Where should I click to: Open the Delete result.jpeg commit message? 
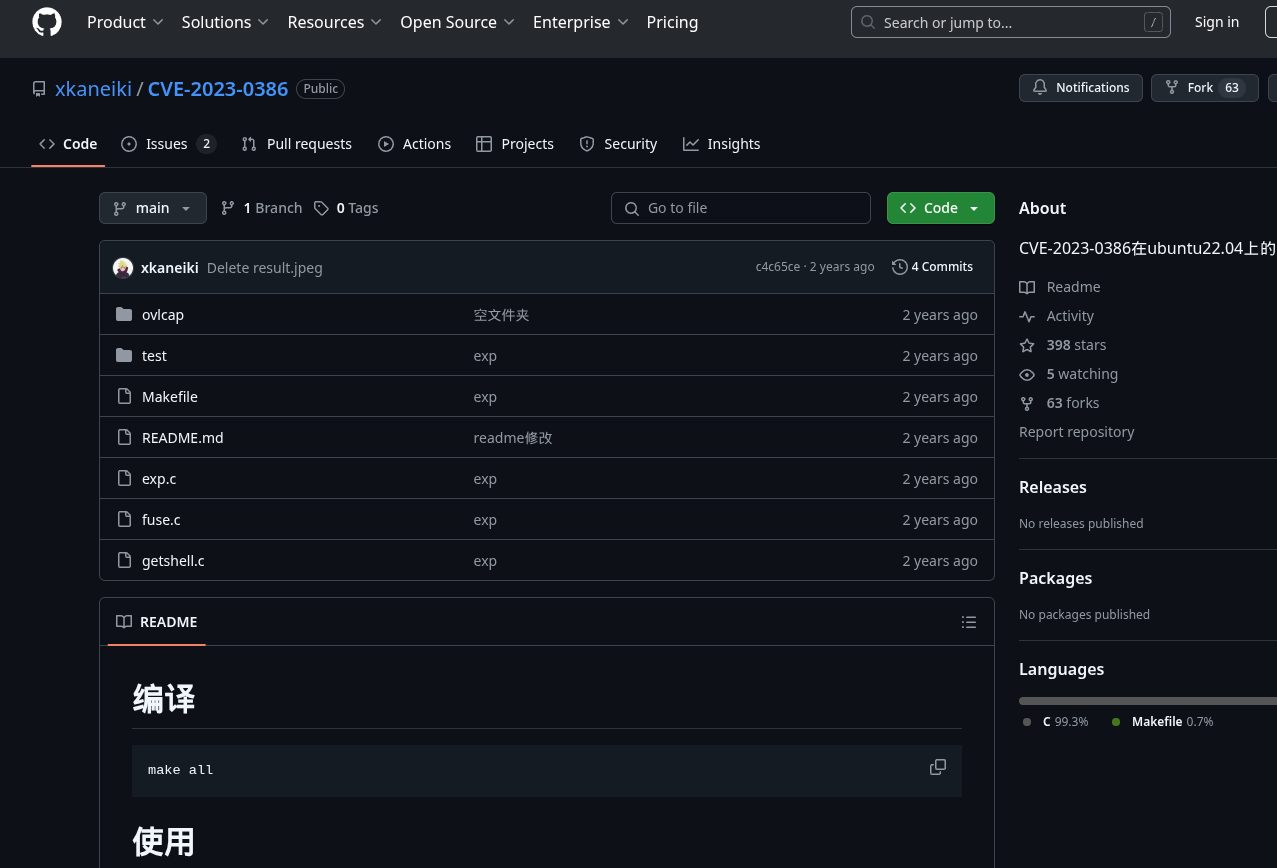click(x=265, y=268)
